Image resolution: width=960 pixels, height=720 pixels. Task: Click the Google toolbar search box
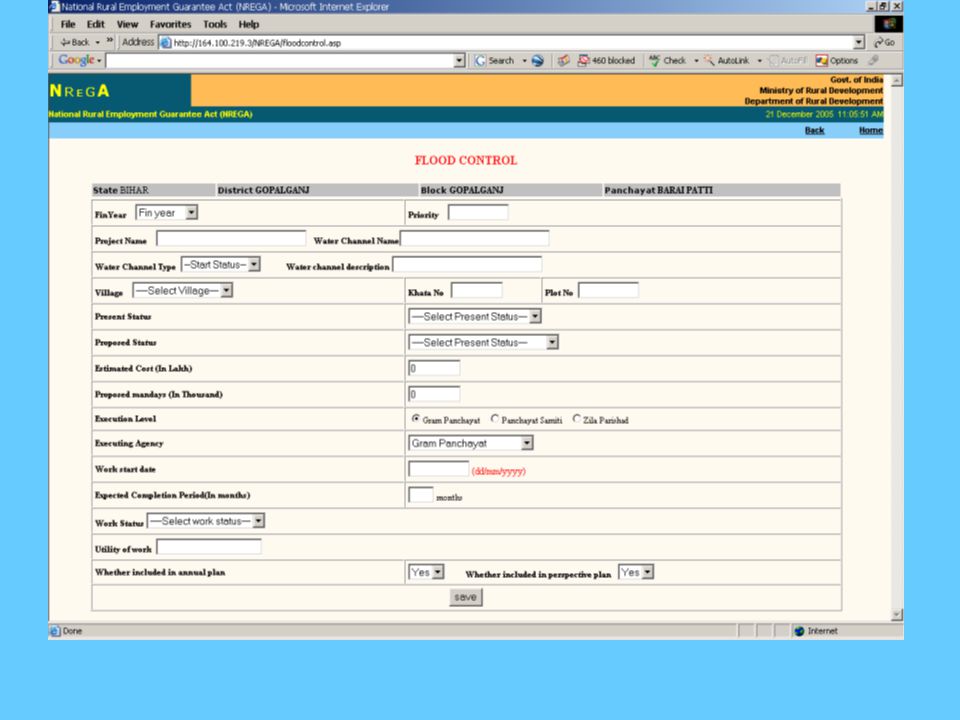[280, 61]
